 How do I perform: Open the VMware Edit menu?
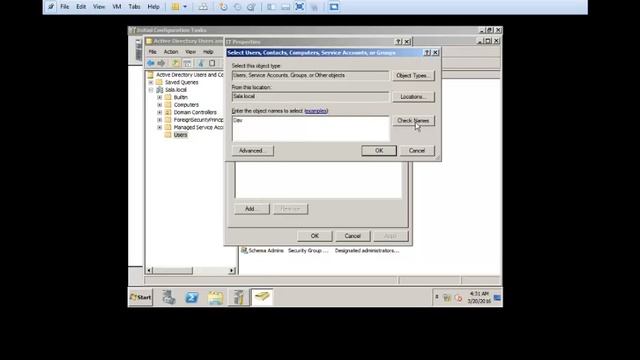point(81,7)
